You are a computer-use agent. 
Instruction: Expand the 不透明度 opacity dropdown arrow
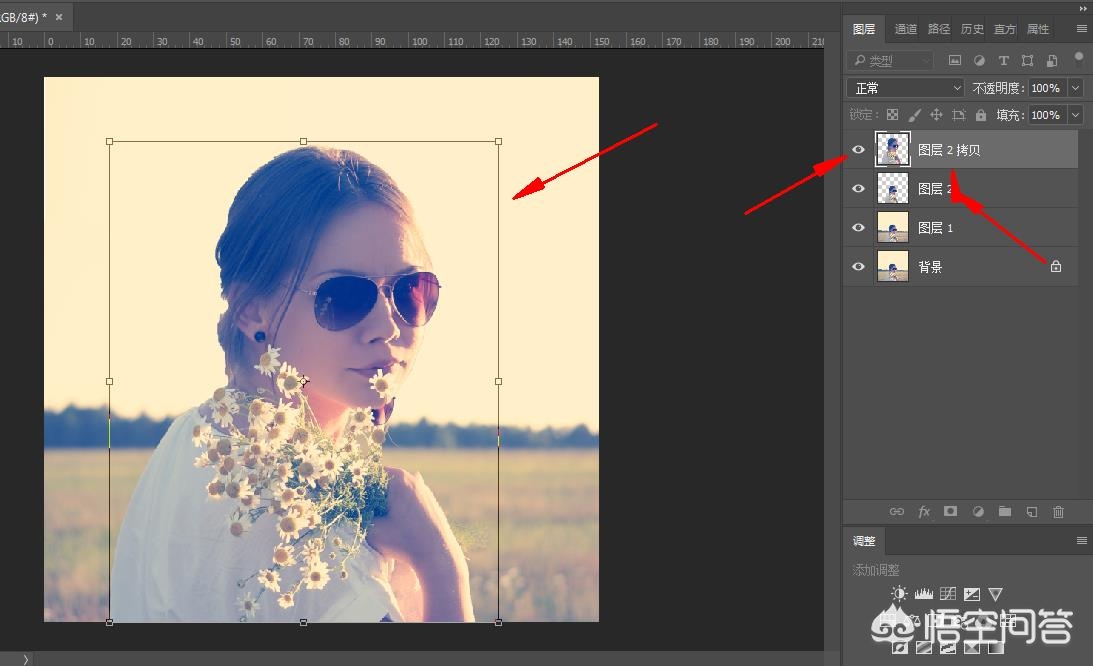(x=1076, y=88)
